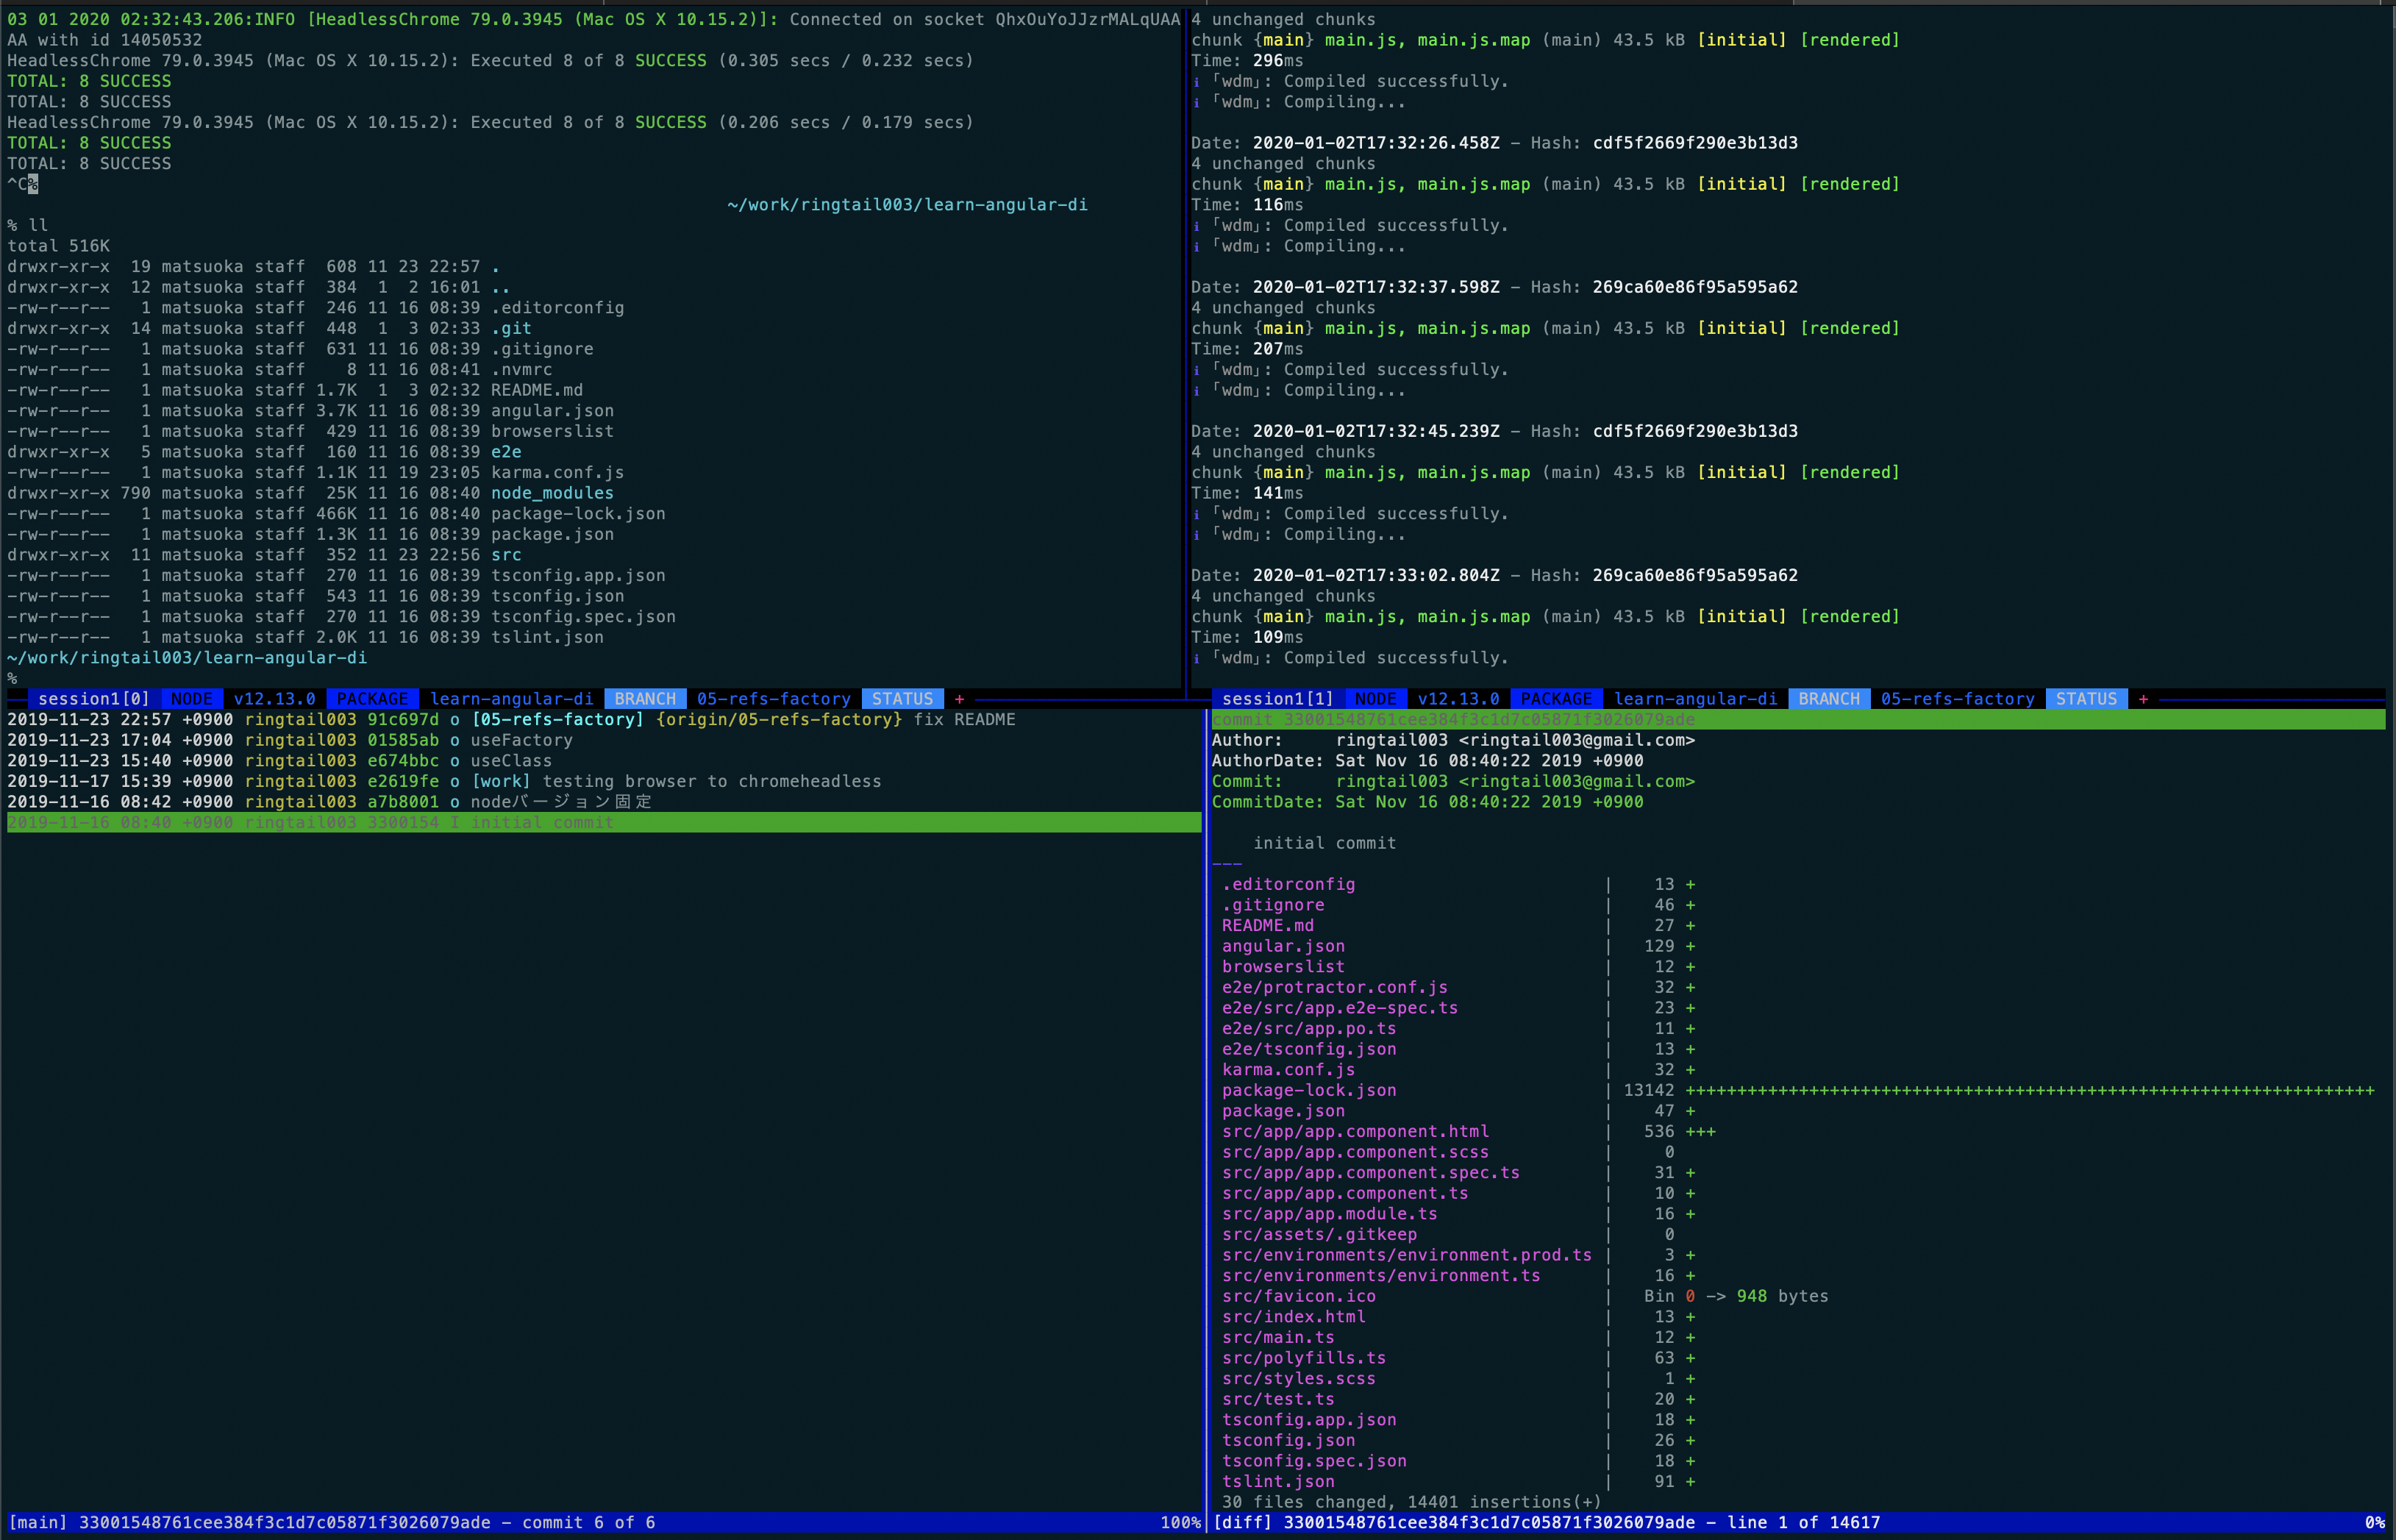Click 05-refs-factory branch name in right status bar
This screenshot has width=2396, height=1540.
[1957, 699]
